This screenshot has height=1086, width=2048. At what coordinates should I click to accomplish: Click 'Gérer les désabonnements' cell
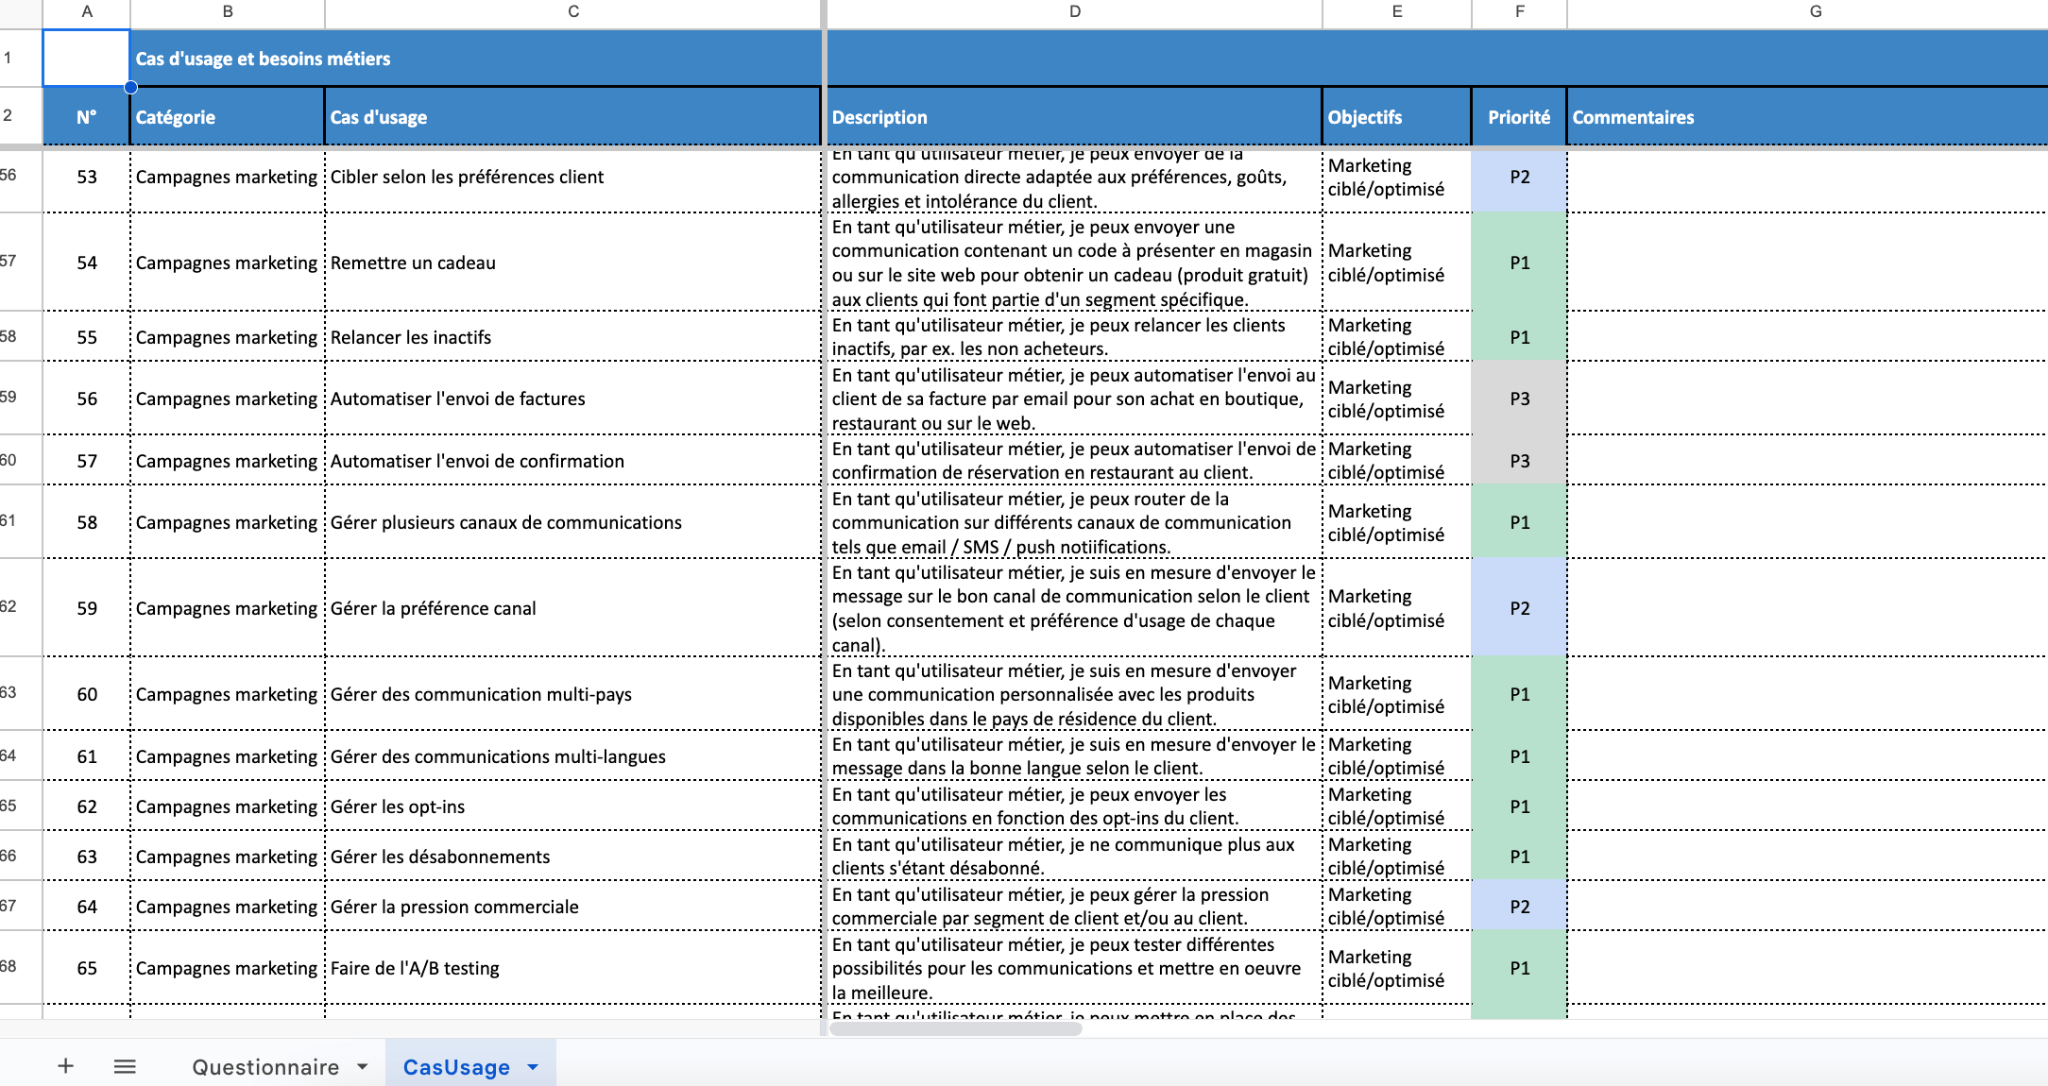[573, 856]
